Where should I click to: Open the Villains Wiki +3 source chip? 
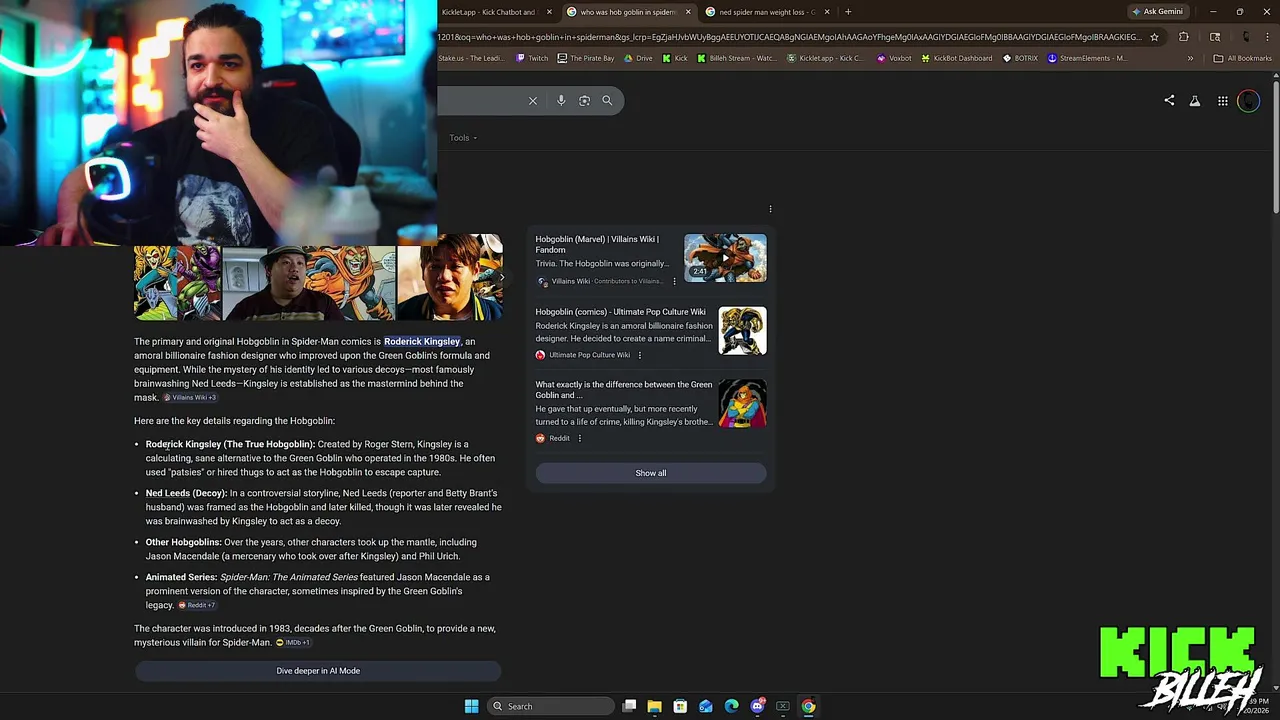tap(190, 398)
